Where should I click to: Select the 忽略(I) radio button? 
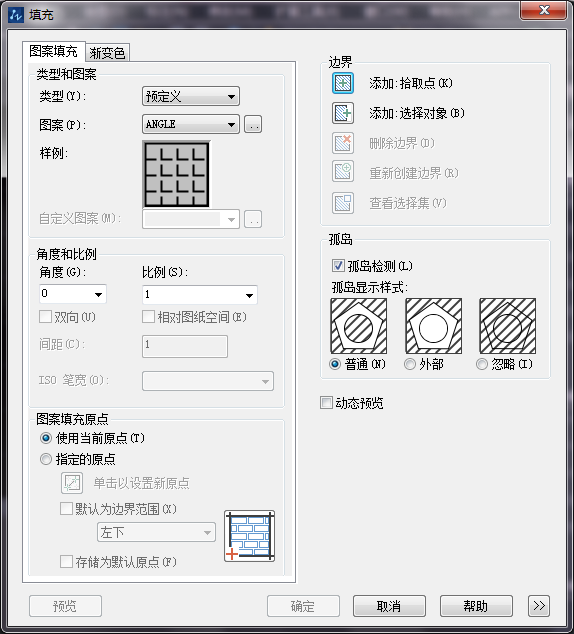coord(481,364)
